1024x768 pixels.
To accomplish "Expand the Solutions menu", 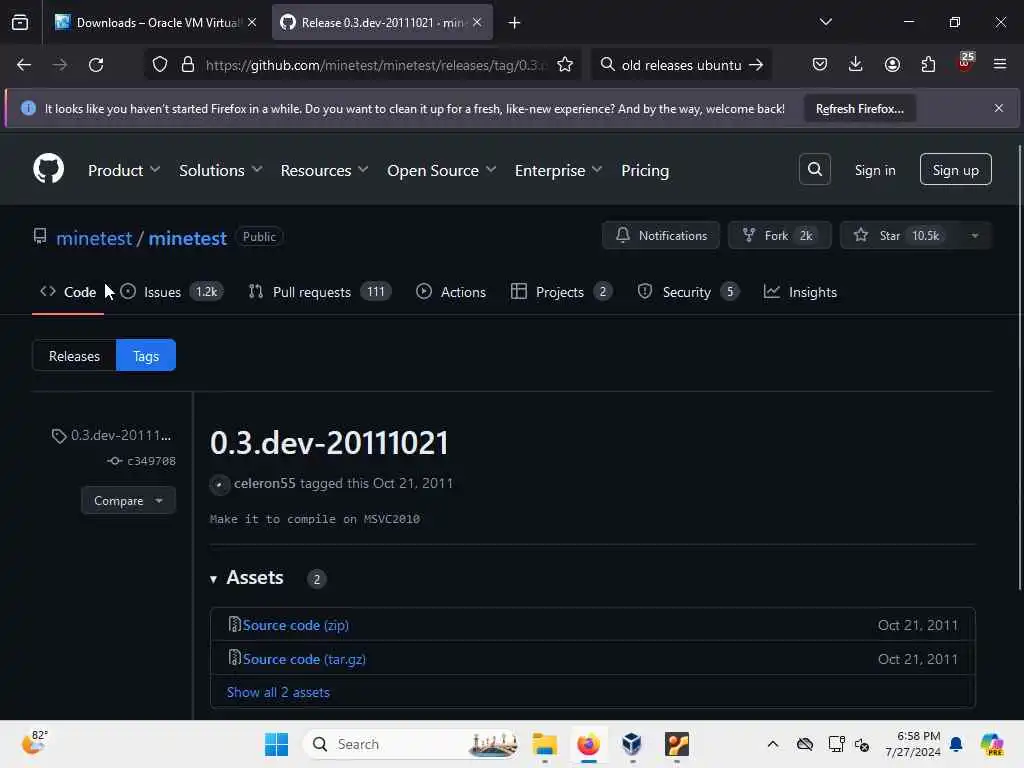I will (221, 170).
